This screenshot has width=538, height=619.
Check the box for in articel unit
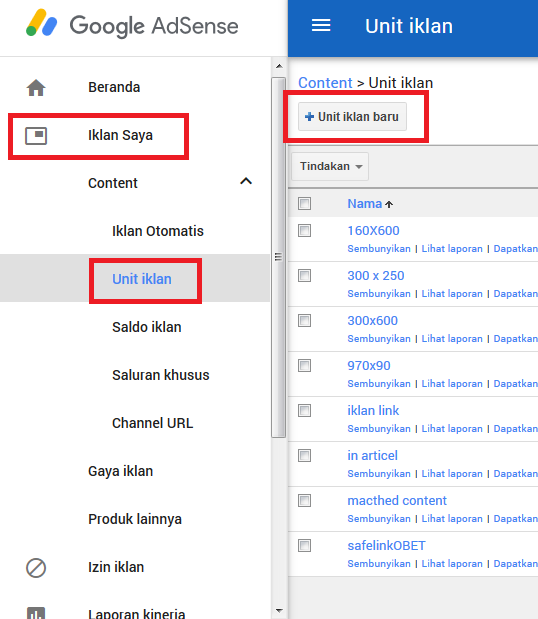pos(304,455)
